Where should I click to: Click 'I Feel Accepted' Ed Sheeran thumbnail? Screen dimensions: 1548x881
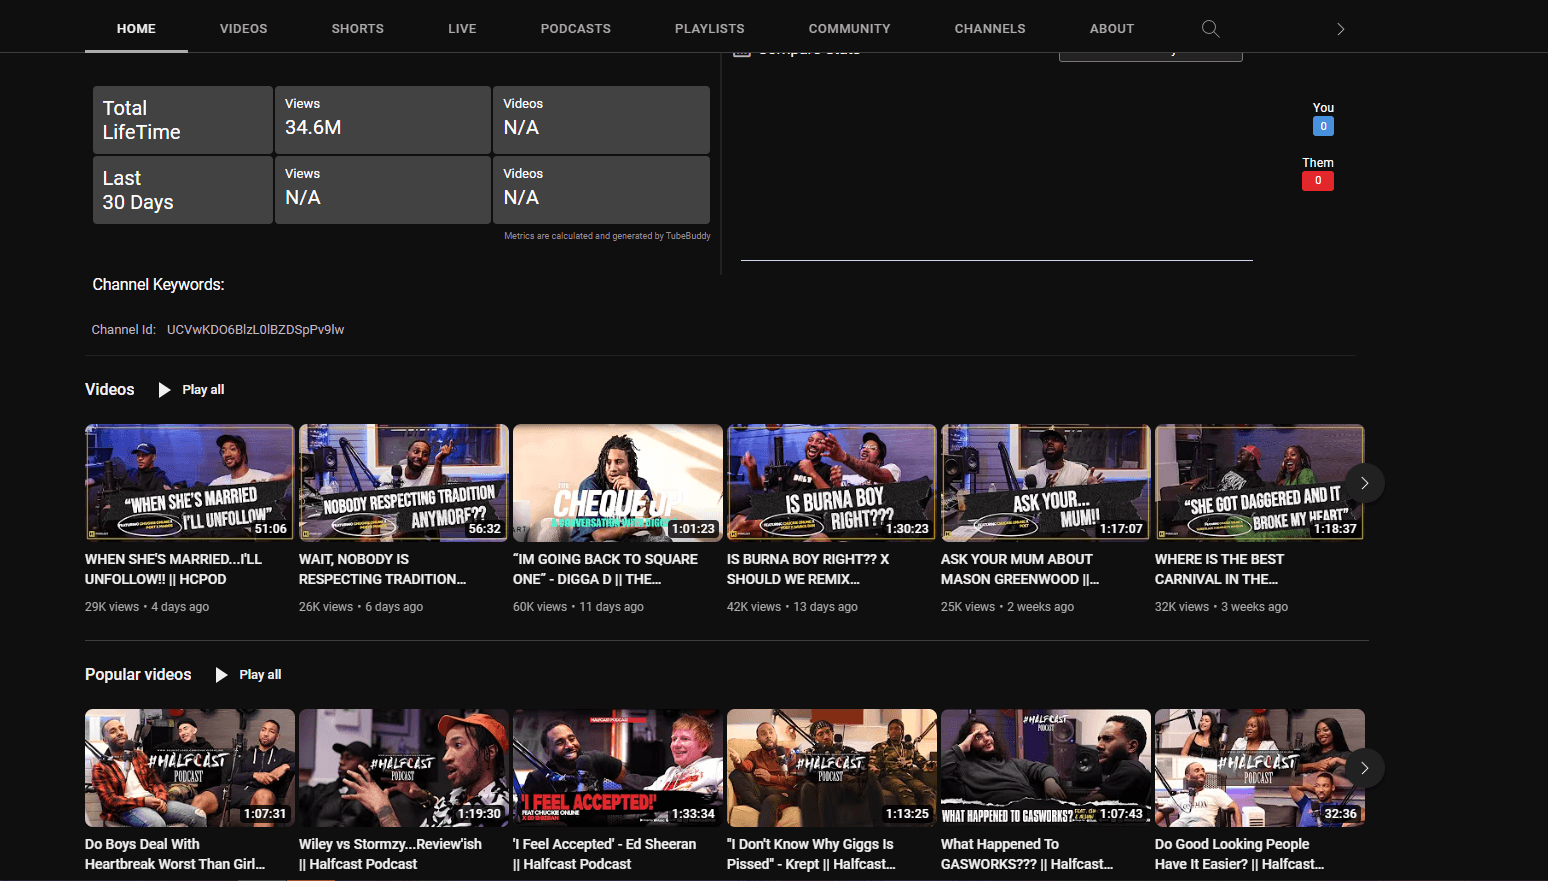[617, 767]
